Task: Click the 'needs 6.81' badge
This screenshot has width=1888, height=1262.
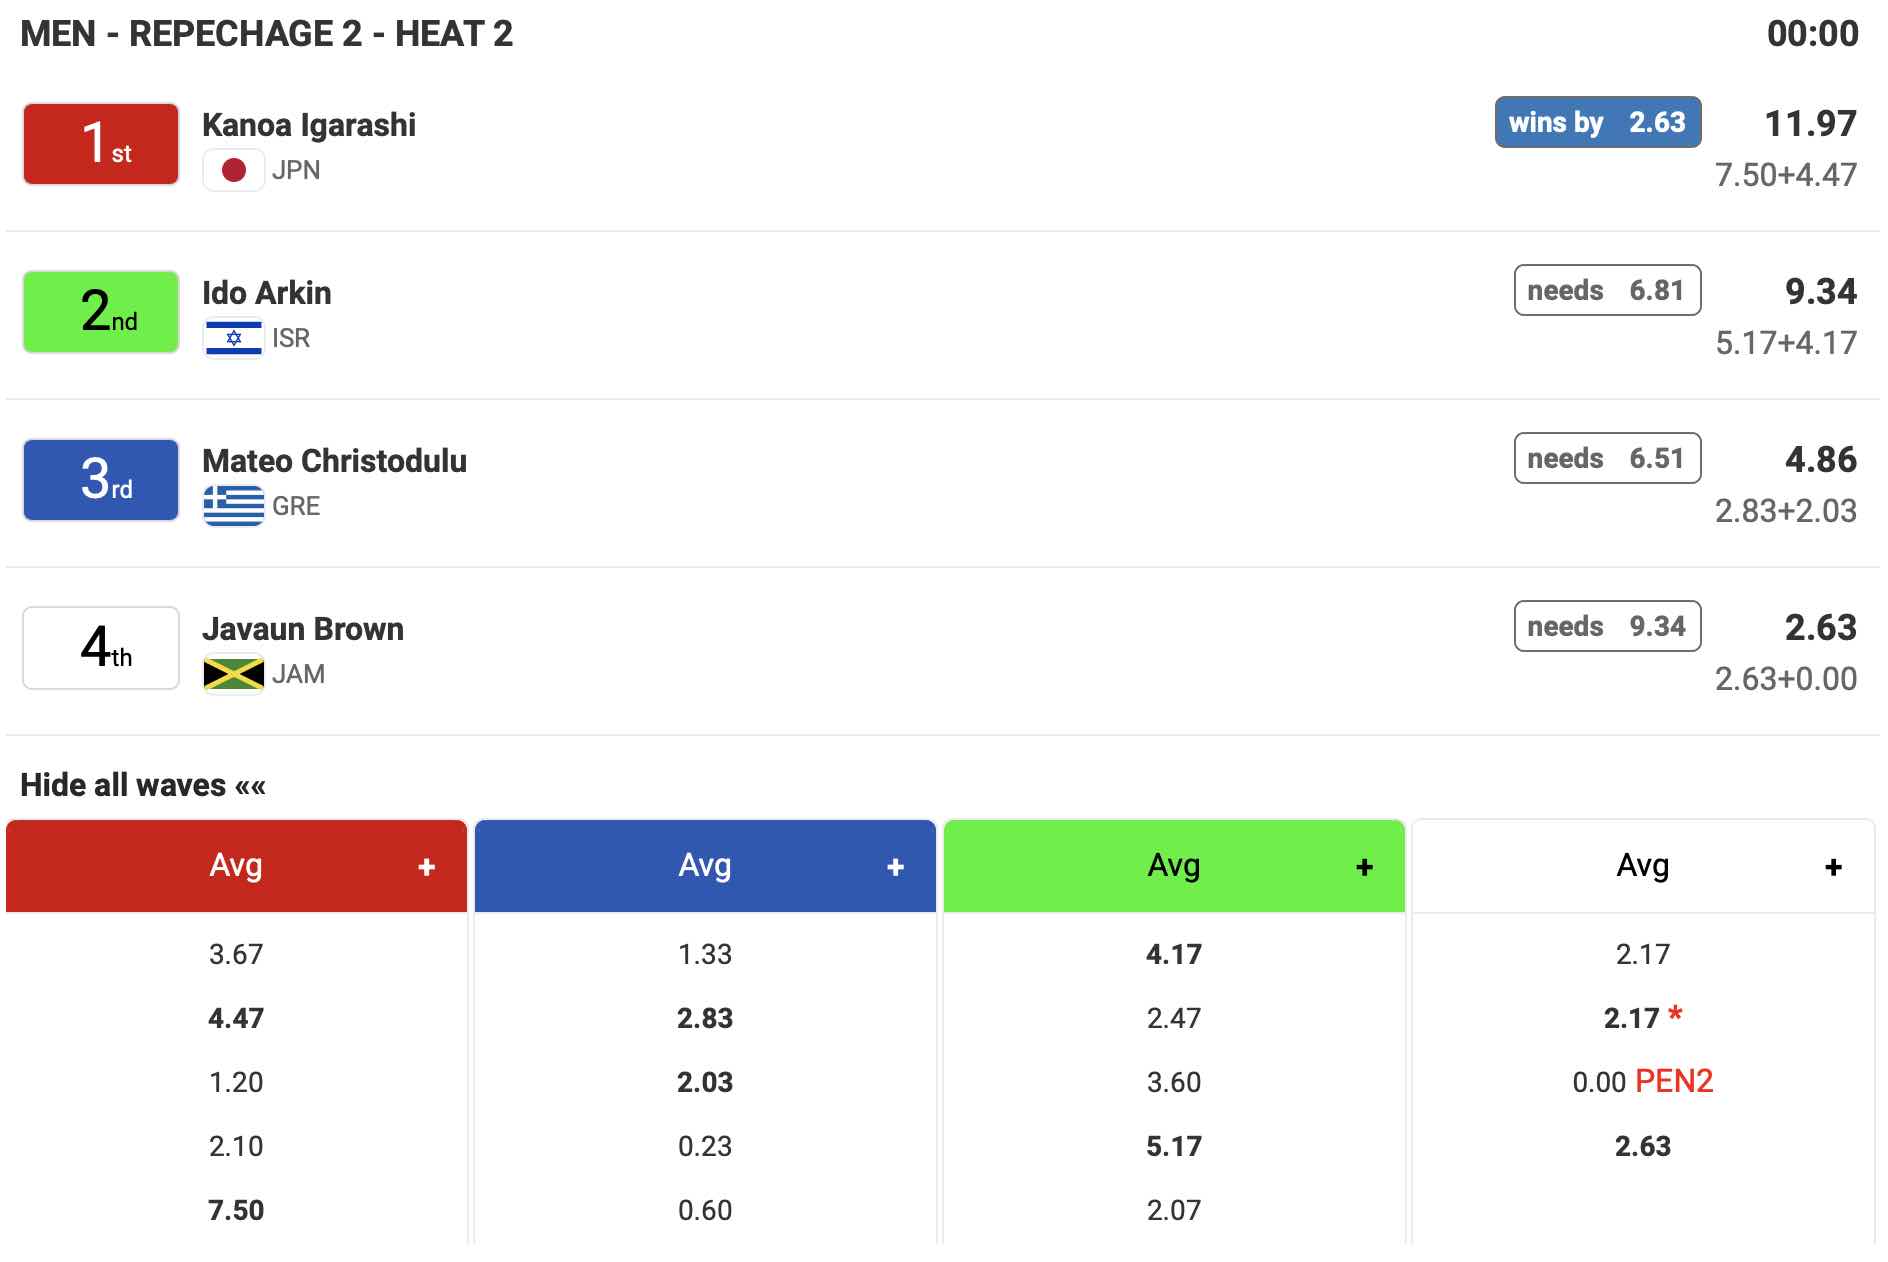Action: pos(1607,290)
